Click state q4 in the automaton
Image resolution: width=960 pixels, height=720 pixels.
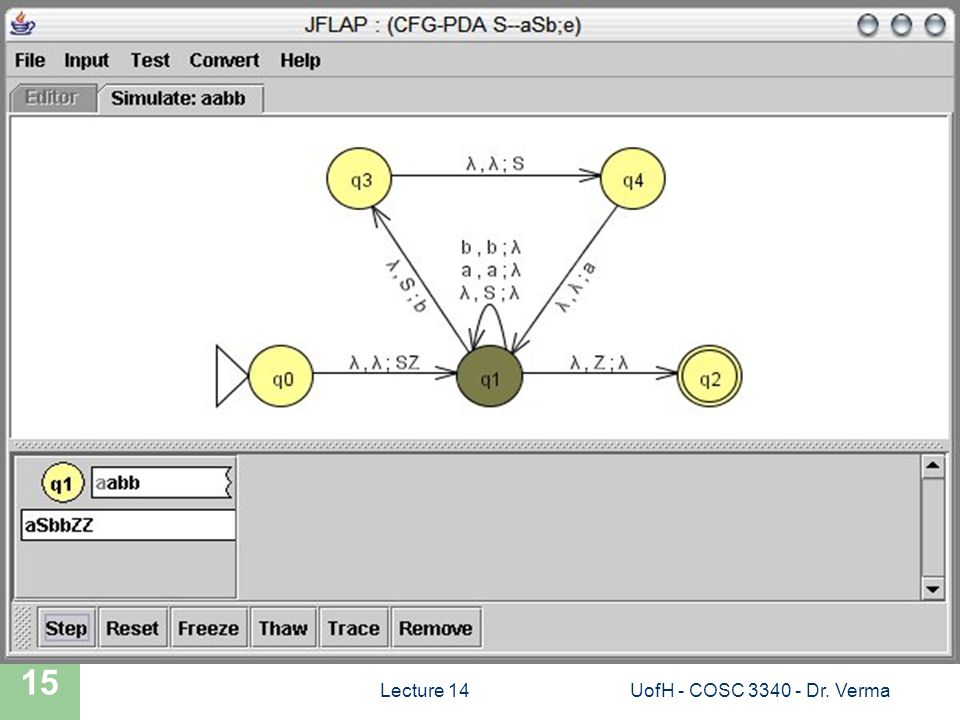coord(632,179)
